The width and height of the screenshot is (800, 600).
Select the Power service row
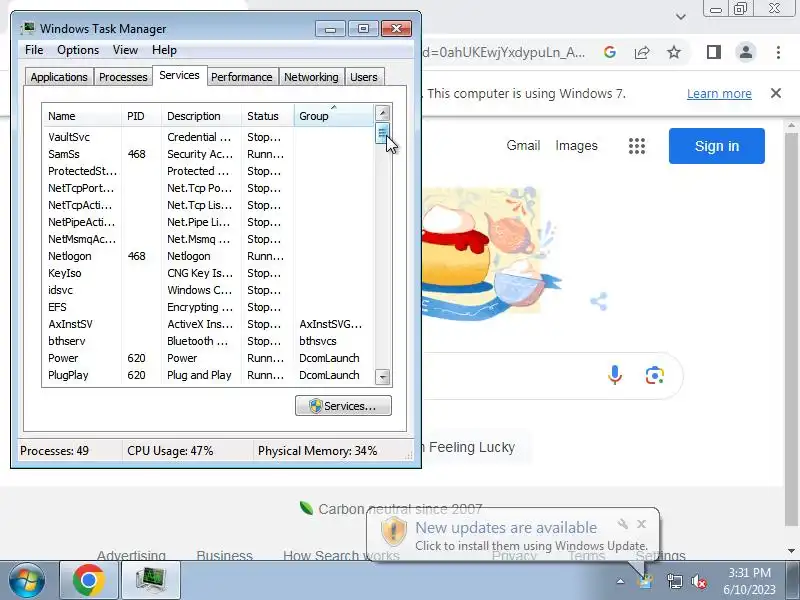[208, 358]
